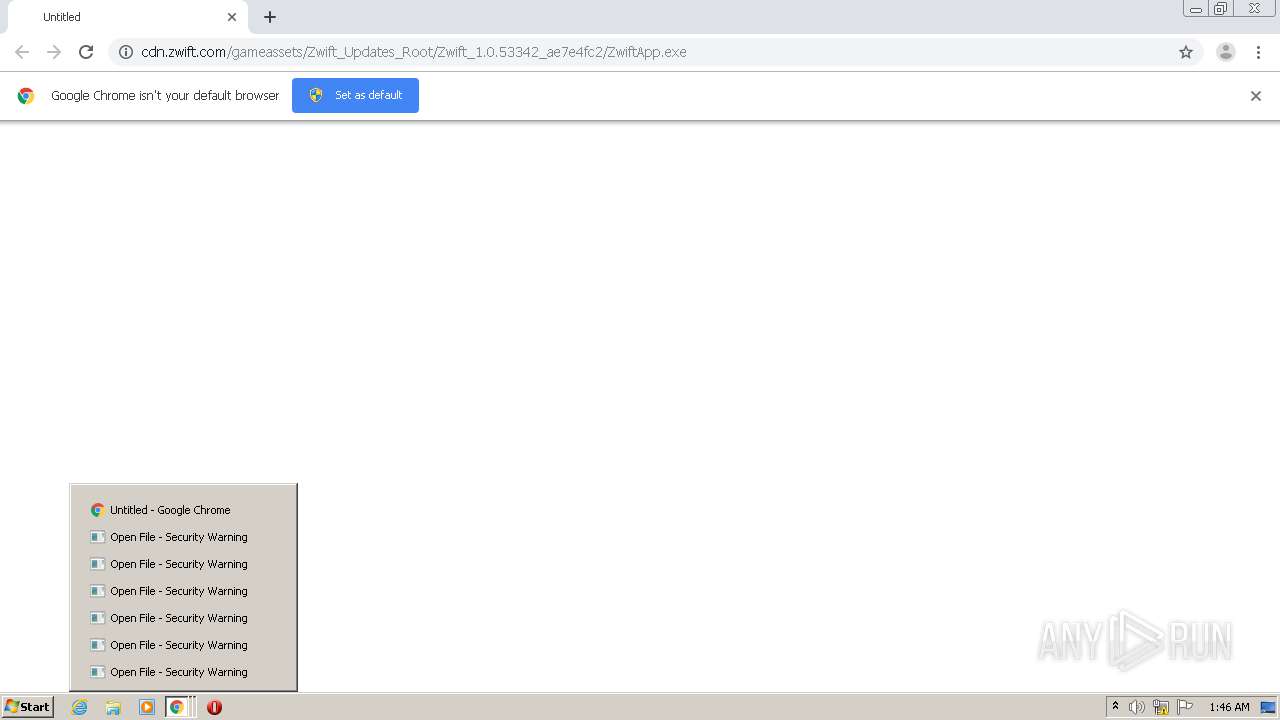Restore down the Chrome window
The height and width of the screenshot is (720, 1280).
1221,9
